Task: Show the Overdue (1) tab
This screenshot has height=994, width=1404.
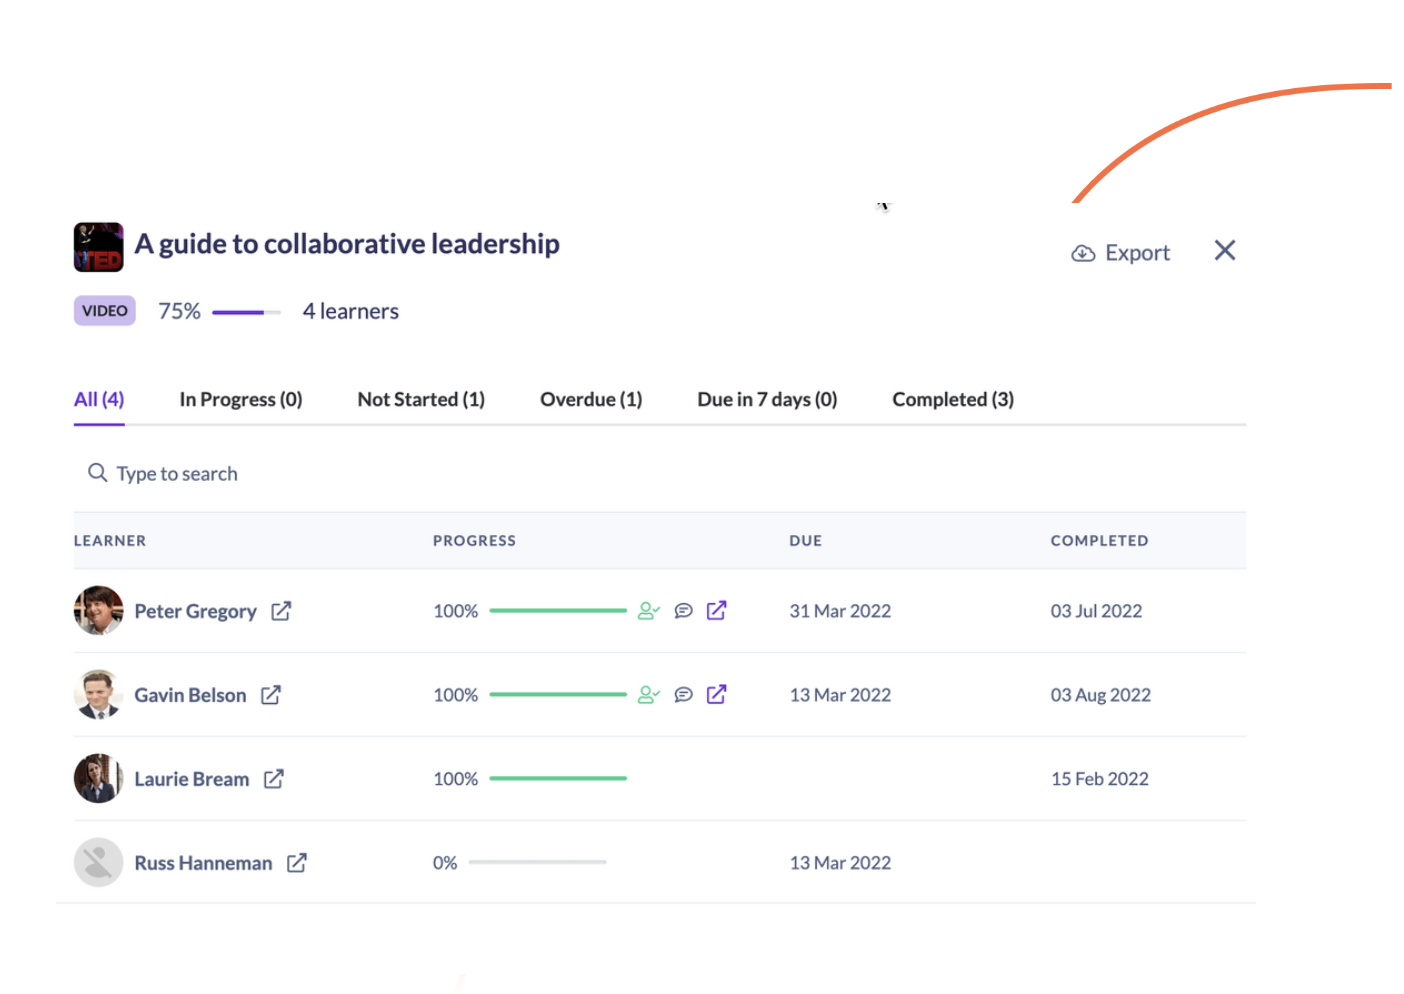Action: click(x=591, y=400)
